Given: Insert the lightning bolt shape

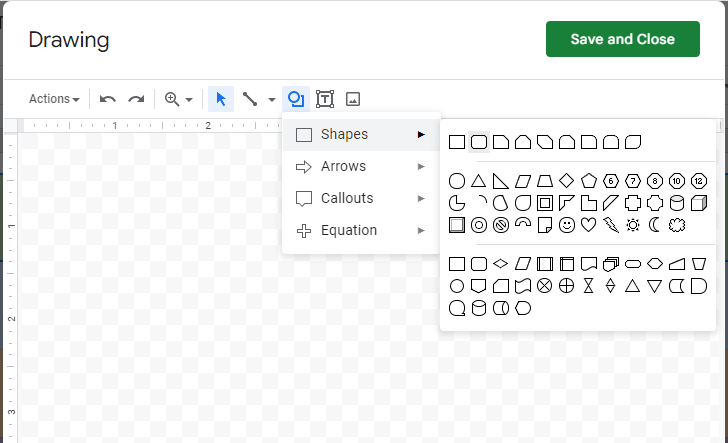Looking at the screenshot, I should click(x=611, y=225).
